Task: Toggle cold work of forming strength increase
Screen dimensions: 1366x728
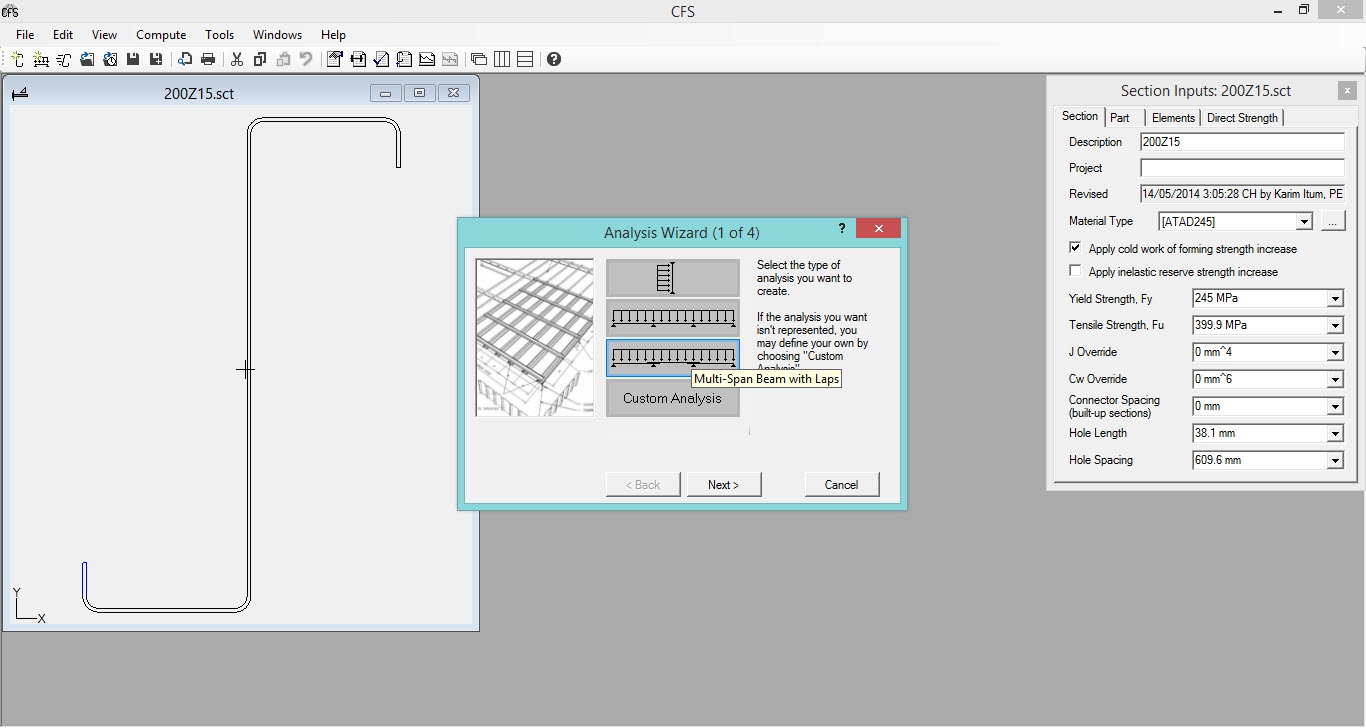Action: point(1076,248)
